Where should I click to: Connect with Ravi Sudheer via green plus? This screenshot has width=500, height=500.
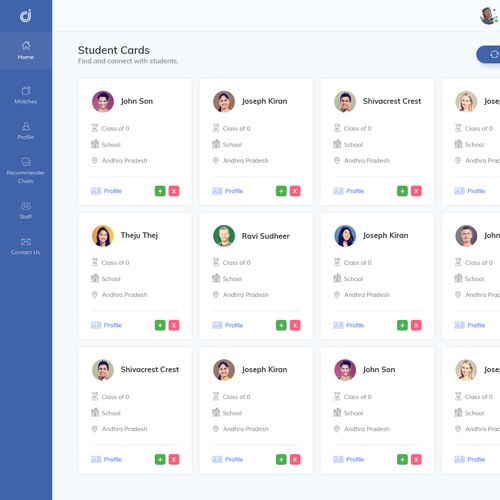pos(281,325)
